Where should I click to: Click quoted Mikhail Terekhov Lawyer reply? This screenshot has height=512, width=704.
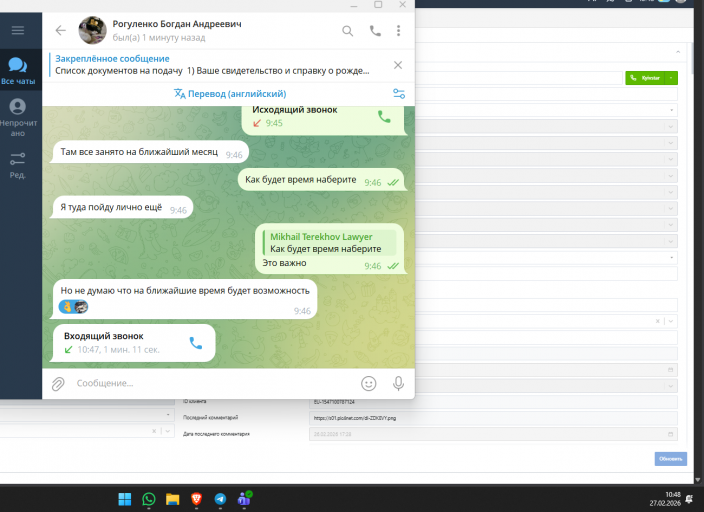330,243
